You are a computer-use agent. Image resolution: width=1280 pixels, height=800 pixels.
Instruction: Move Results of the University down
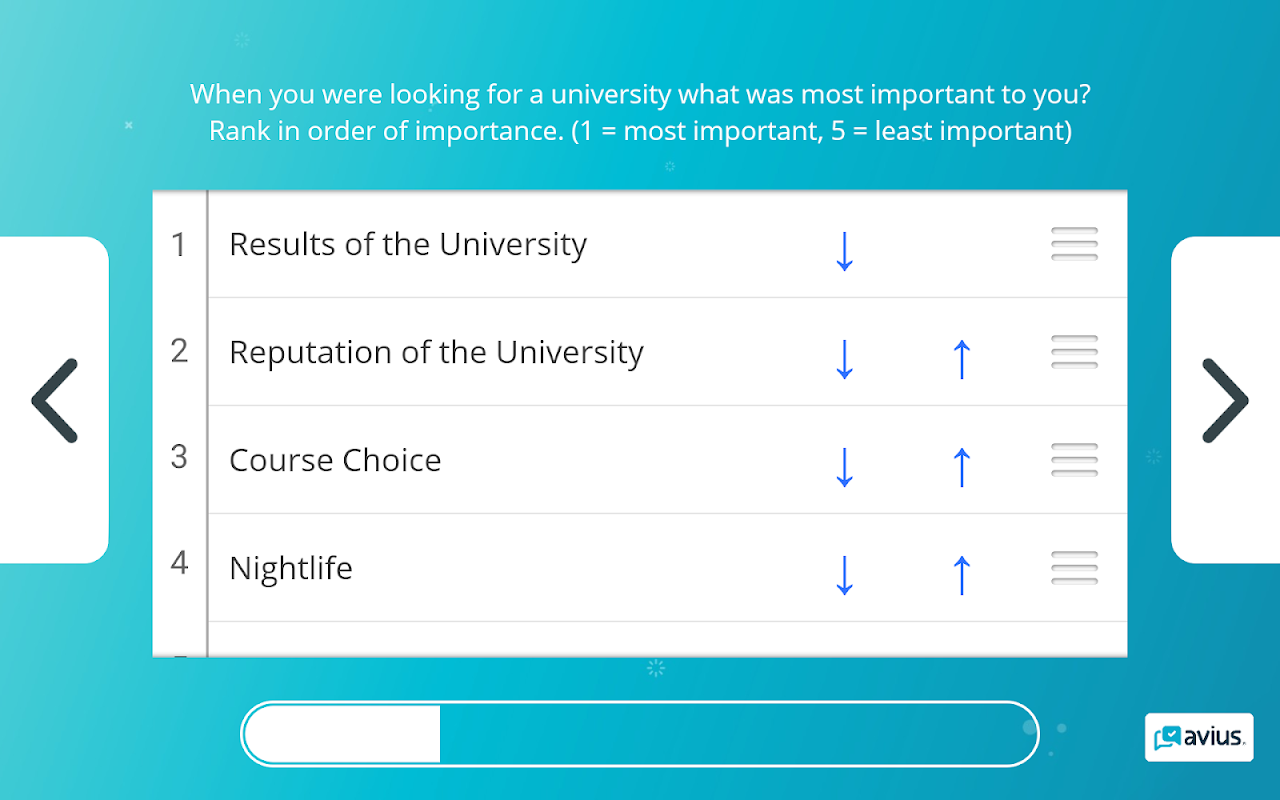[844, 250]
